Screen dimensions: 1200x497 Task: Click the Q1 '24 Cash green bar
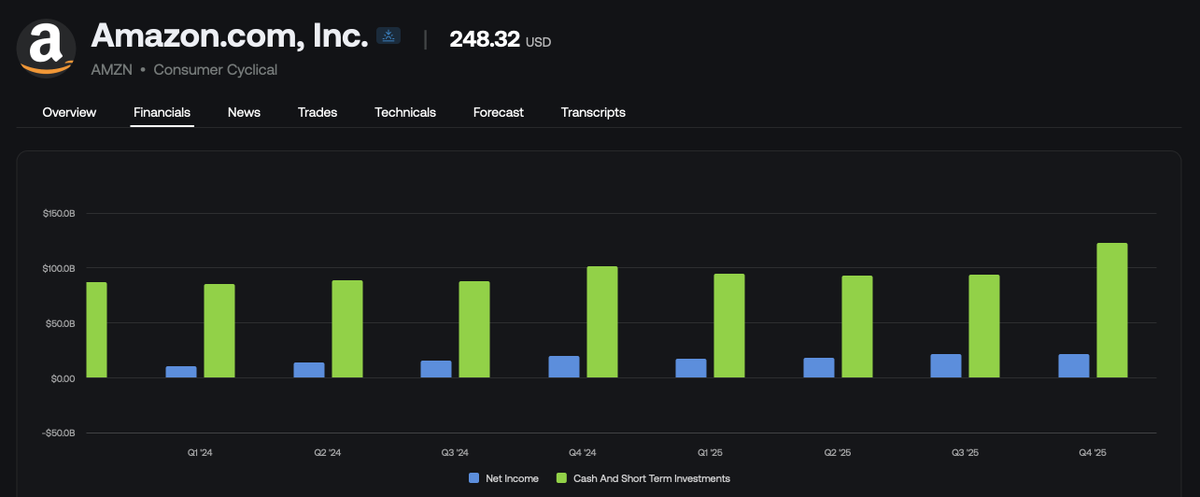click(219, 331)
